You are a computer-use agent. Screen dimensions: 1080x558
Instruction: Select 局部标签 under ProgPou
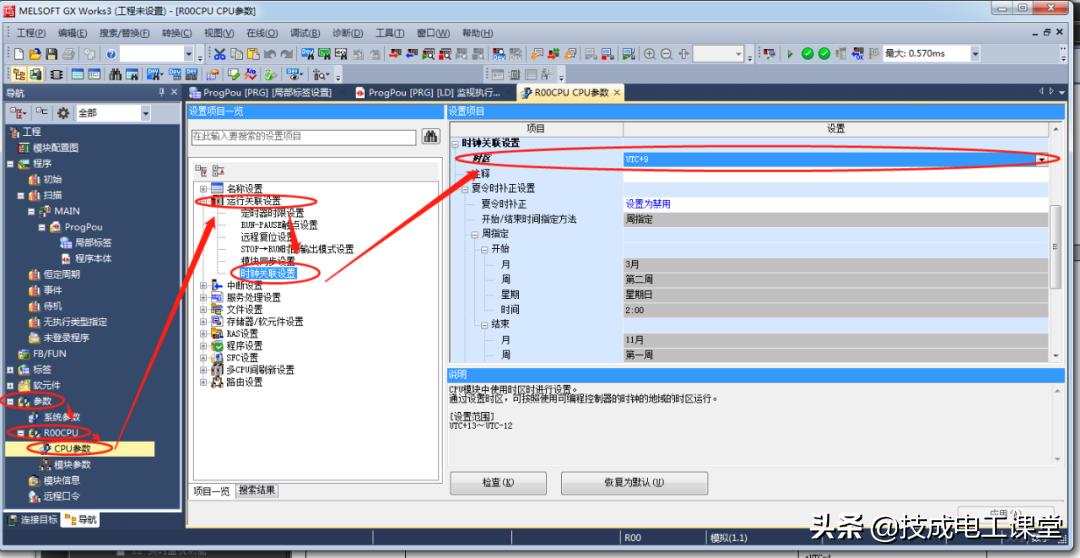pos(94,242)
